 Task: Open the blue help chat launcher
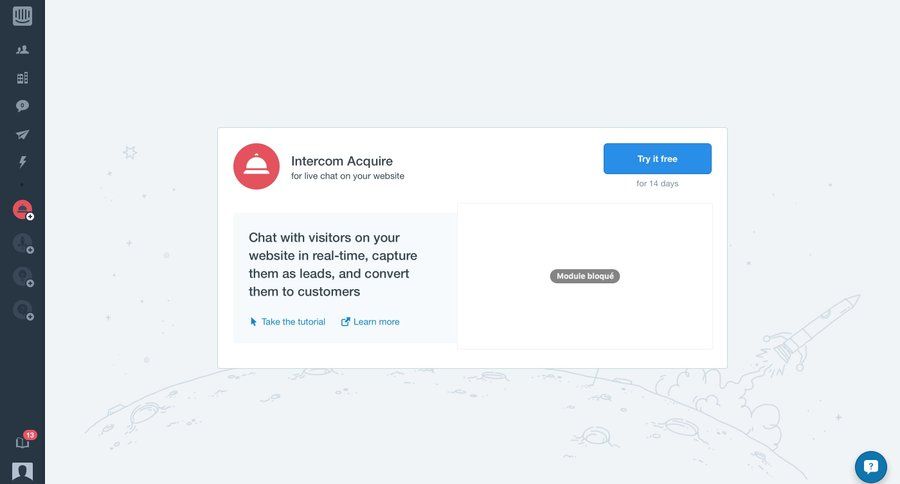pos(871,467)
